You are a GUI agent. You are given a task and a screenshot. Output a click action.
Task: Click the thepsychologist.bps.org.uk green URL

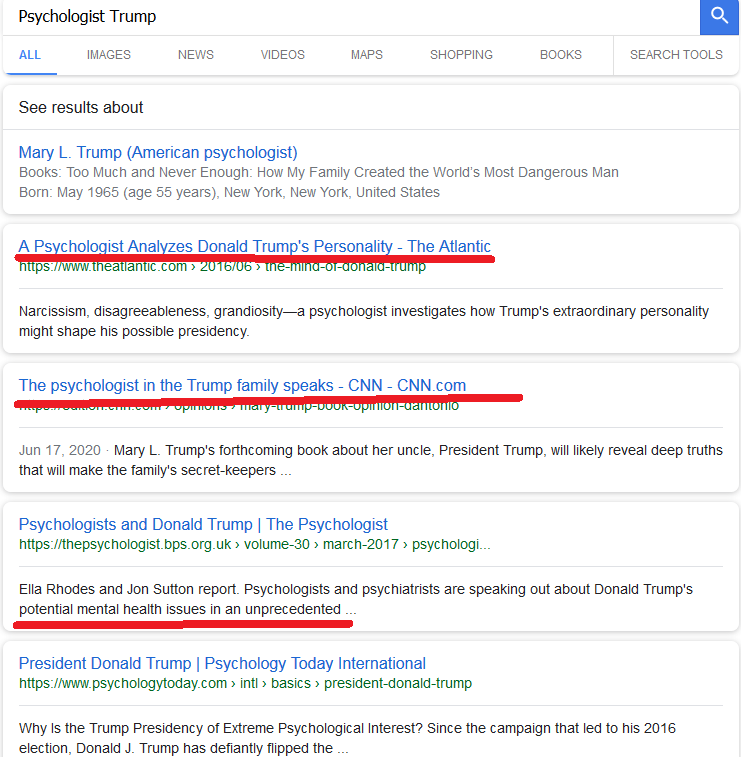click(x=254, y=545)
